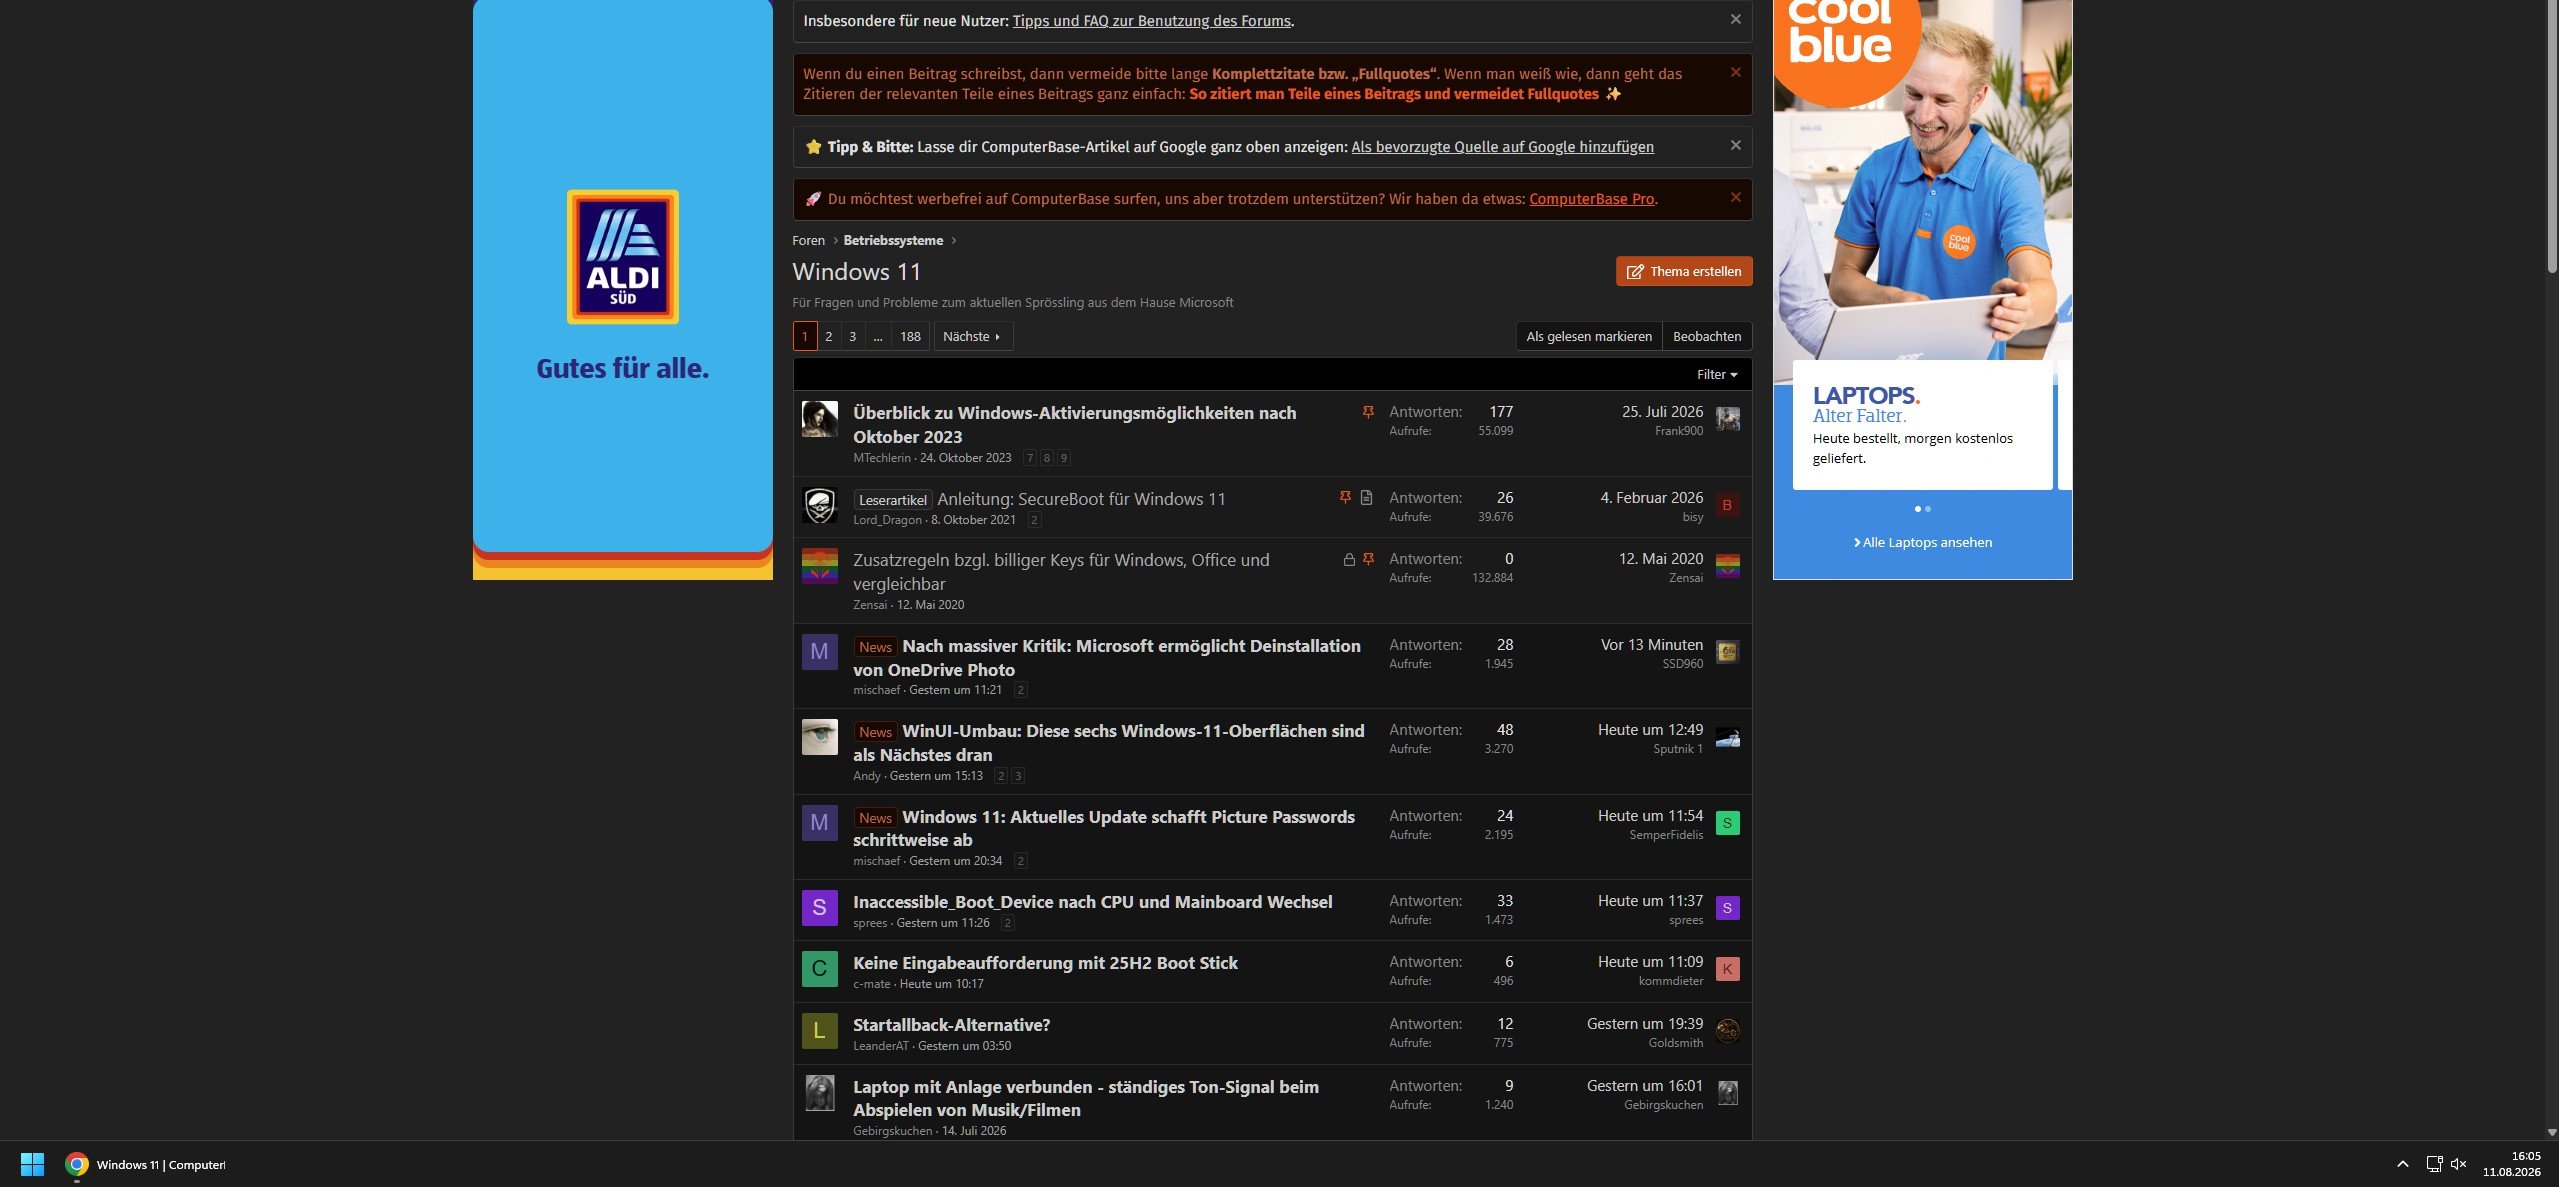This screenshot has height=1187, width=2559.
Task: Dismiss the Google preferred source tip
Action: [1735, 145]
